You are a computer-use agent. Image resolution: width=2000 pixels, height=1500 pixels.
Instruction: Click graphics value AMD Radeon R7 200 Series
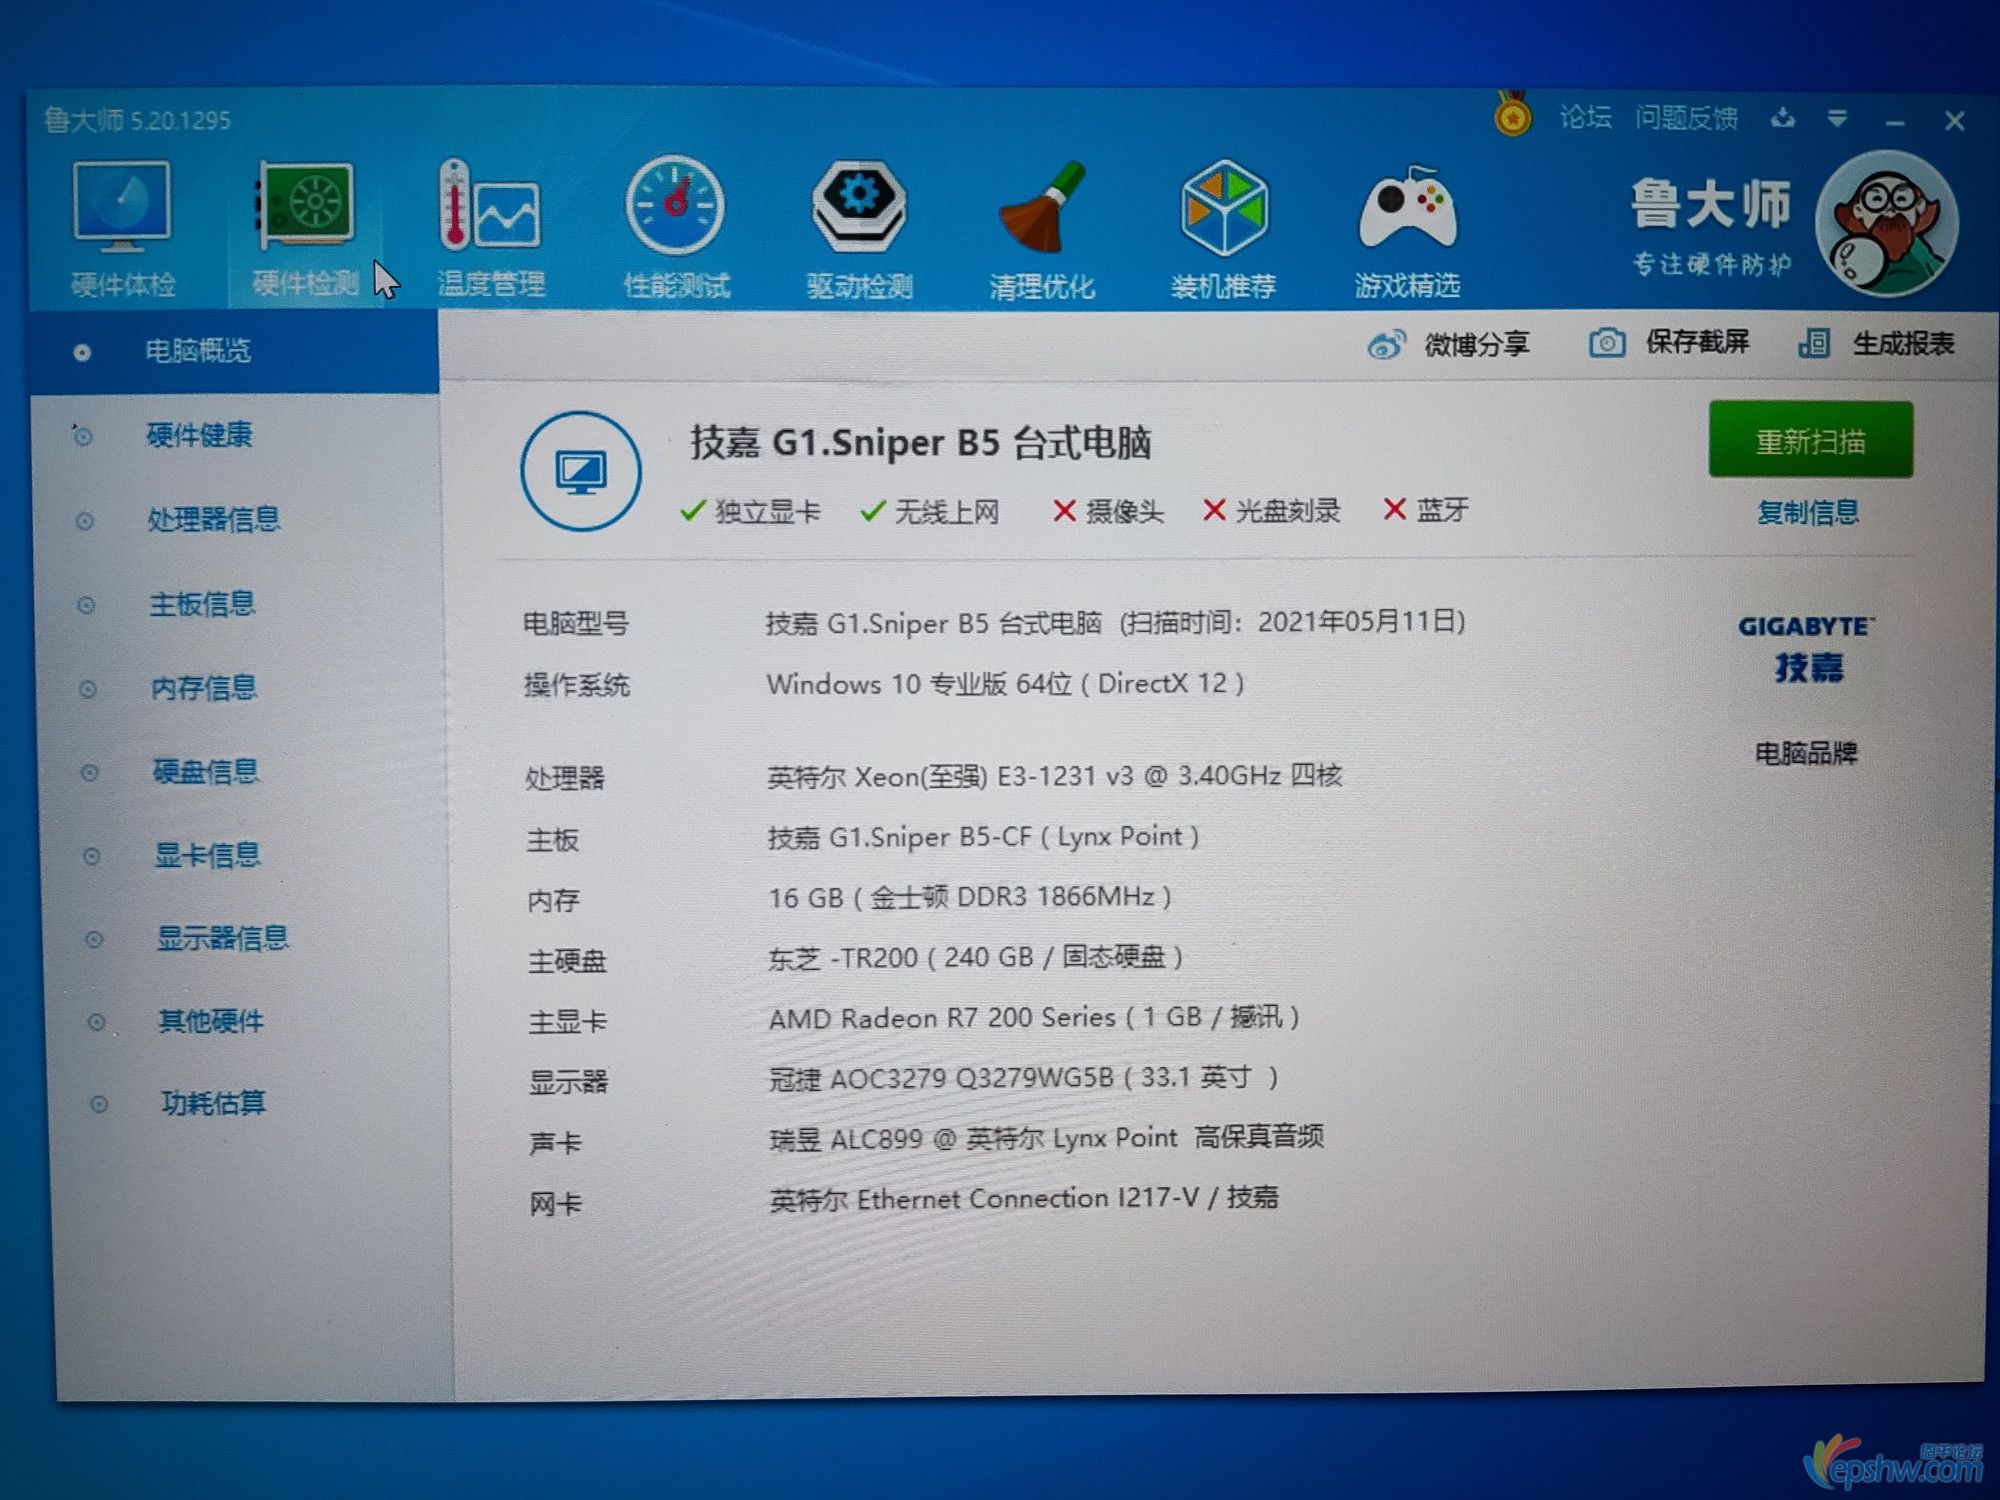tap(1034, 1018)
